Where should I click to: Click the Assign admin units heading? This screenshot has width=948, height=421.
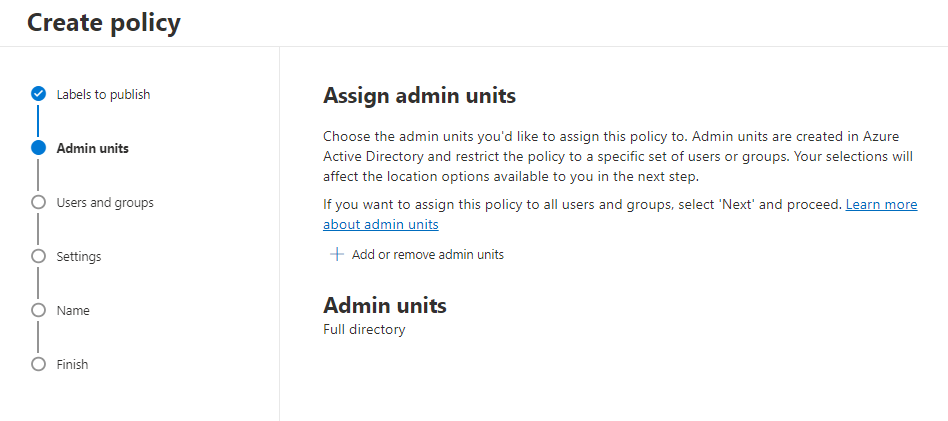click(x=419, y=96)
